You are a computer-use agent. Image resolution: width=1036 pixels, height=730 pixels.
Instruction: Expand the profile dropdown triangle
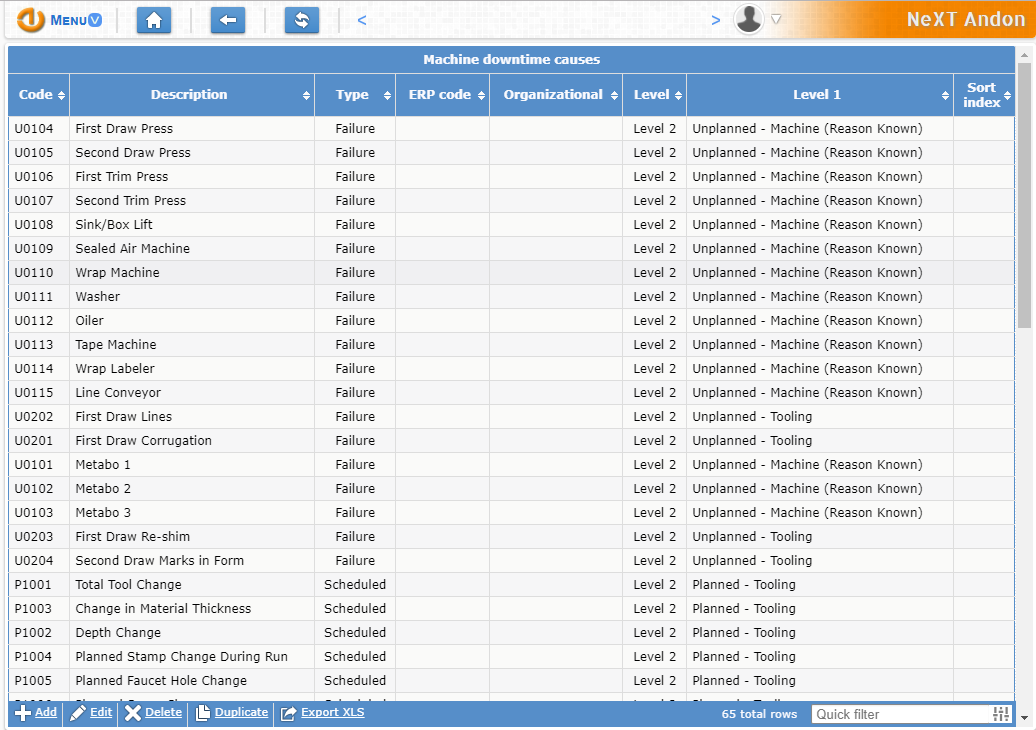(775, 19)
